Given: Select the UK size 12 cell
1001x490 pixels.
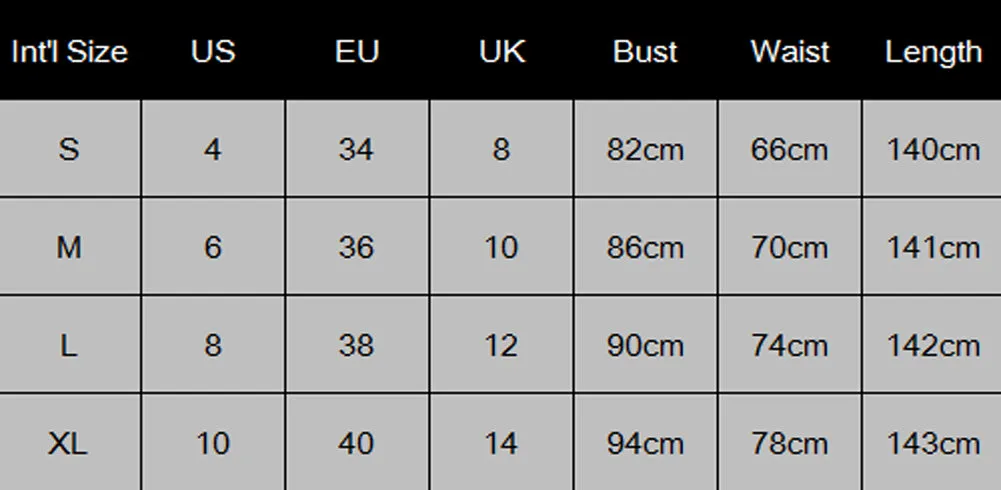Looking at the screenshot, I should [x=501, y=345].
